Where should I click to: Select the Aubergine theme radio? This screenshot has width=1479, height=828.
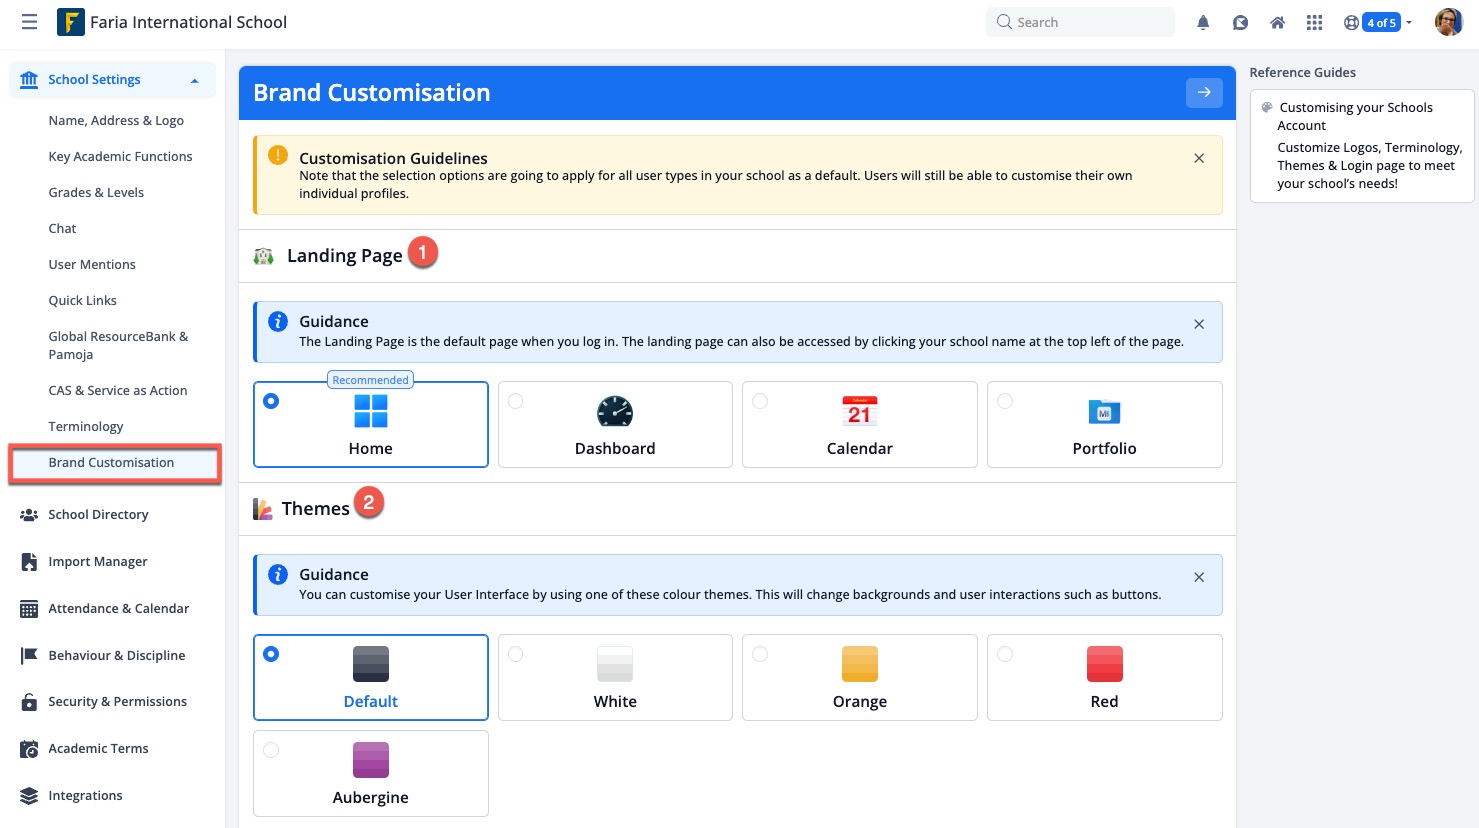(x=271, y=750)
